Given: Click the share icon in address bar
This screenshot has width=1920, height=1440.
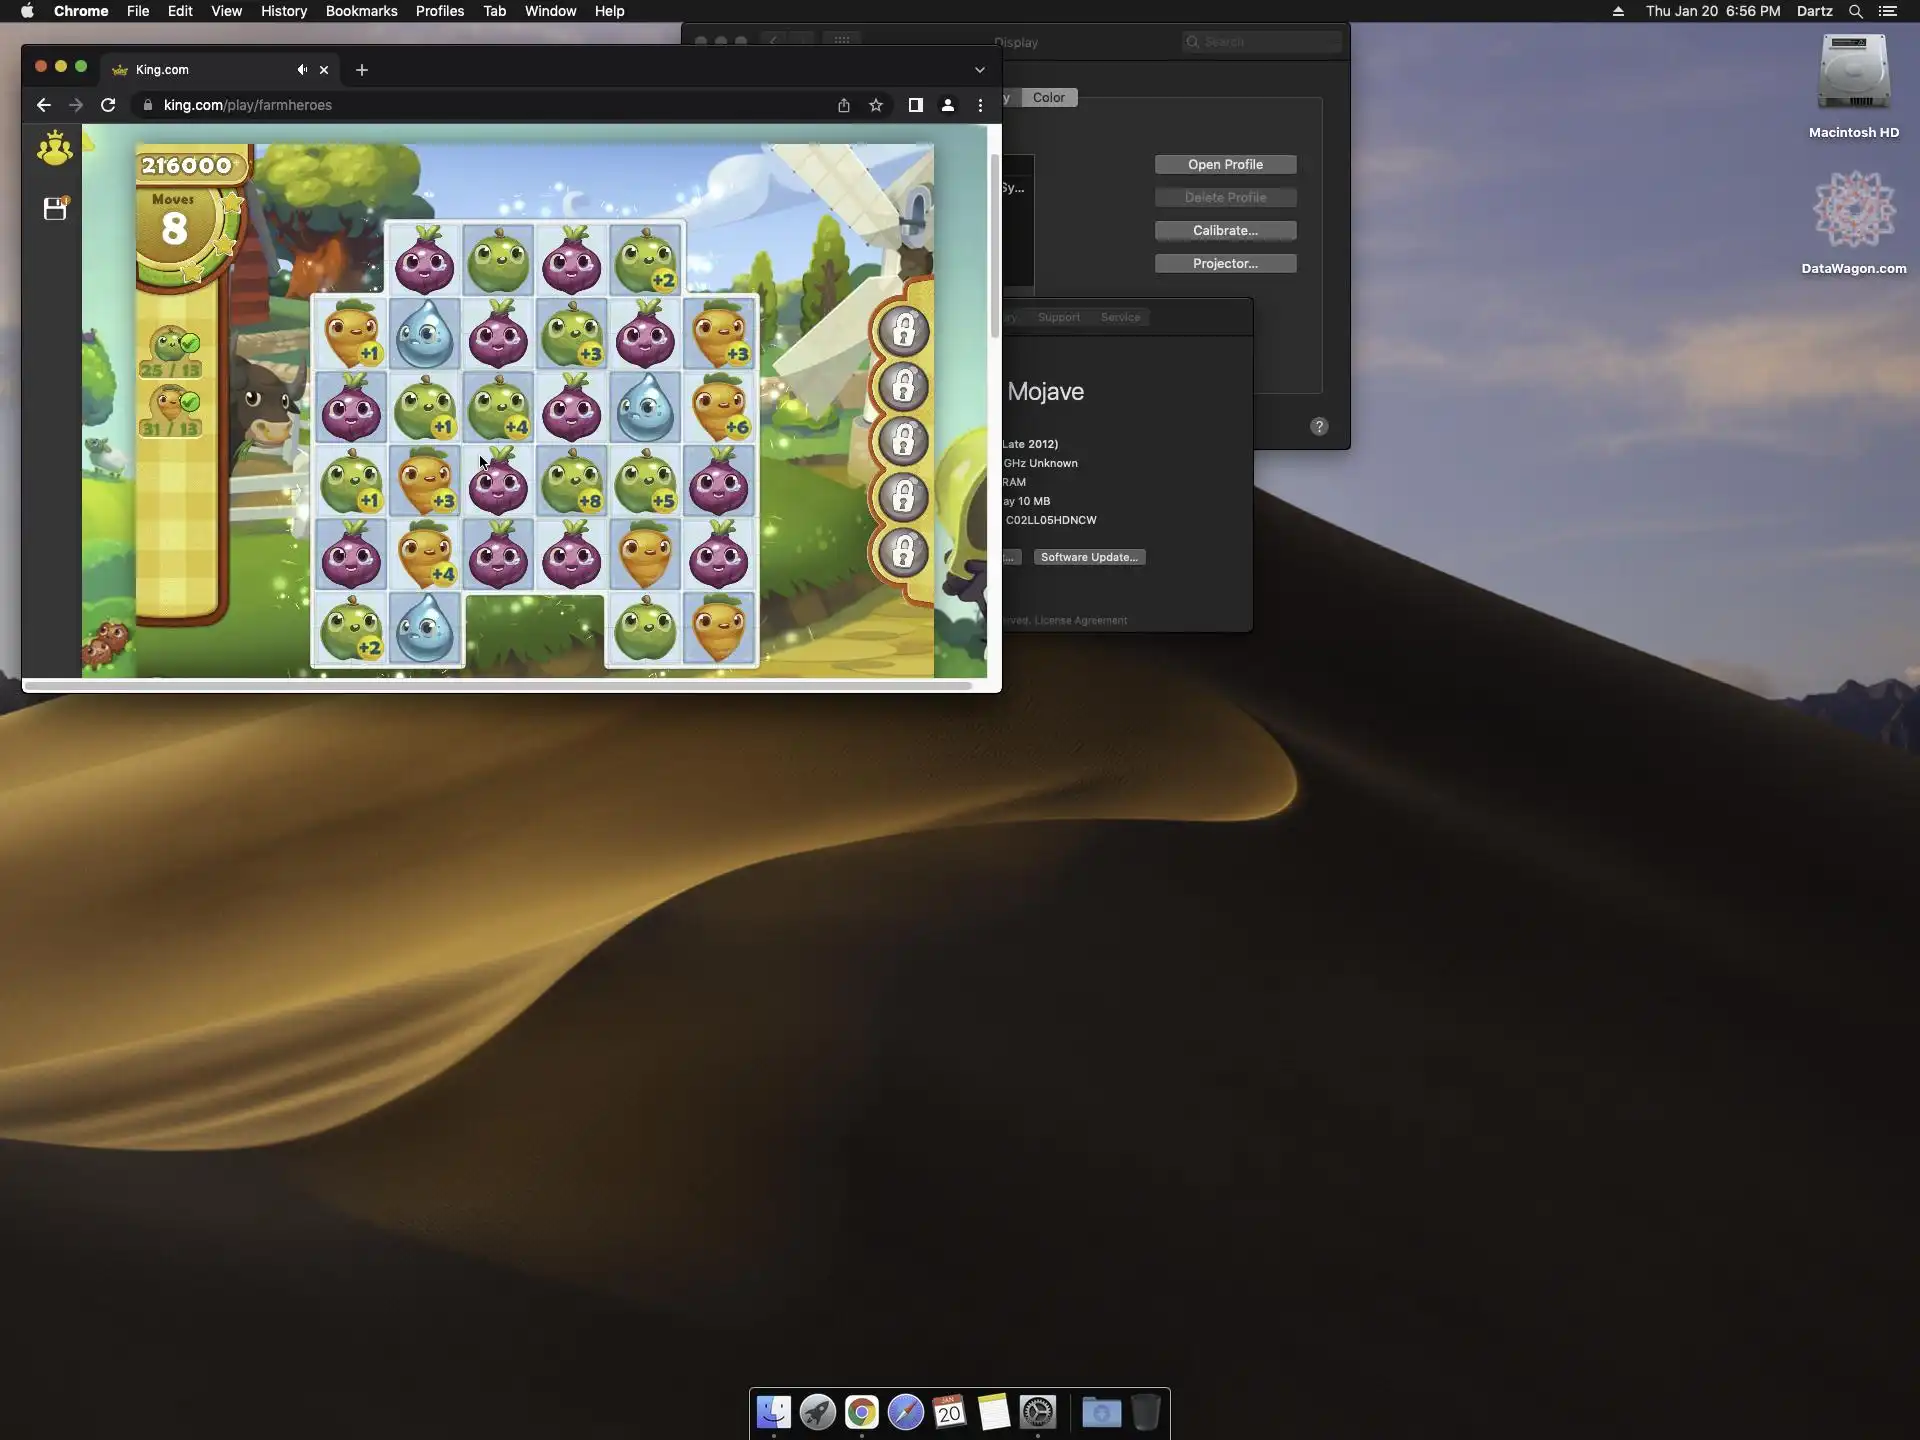Looking at the screenshot, I should click(844, 105).
